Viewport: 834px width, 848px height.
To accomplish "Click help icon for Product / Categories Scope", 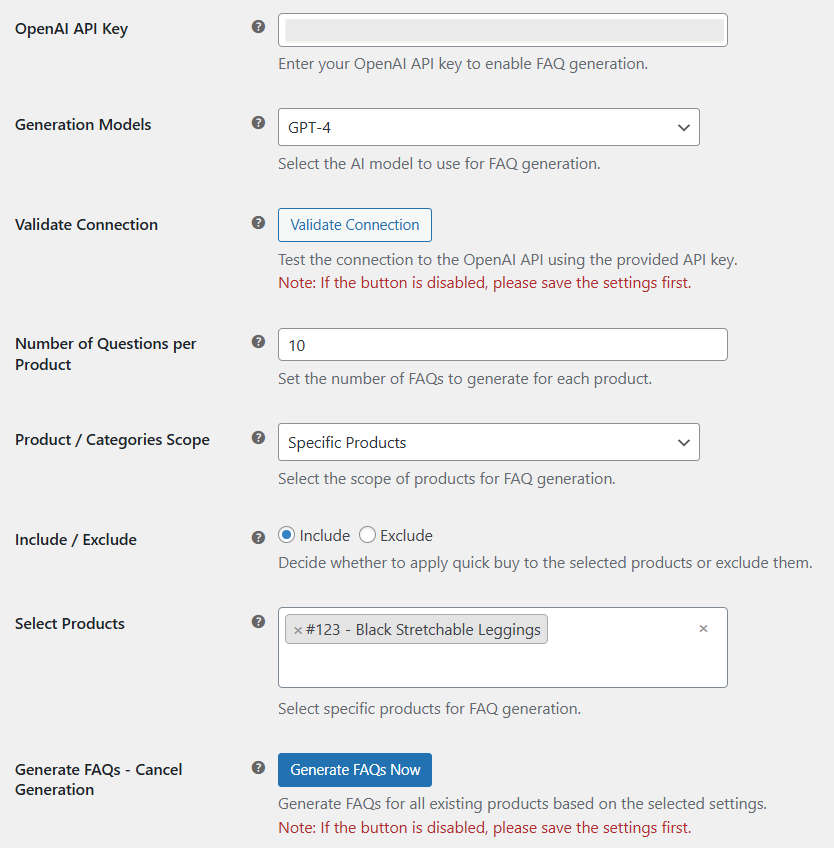I will click(258, 437).
